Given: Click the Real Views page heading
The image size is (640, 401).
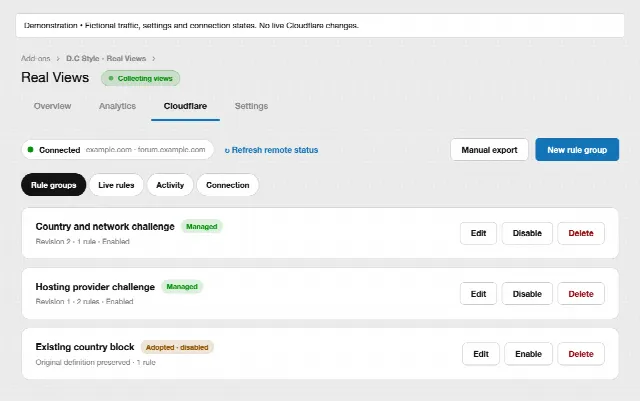Looking at the screenshot, I should [55, 78].
